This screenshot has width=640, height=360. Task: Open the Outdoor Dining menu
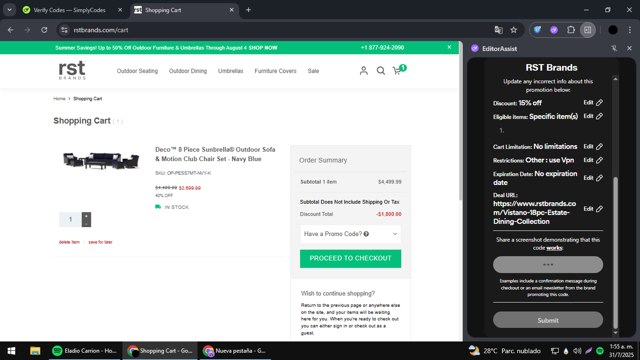tap(188, 71)
